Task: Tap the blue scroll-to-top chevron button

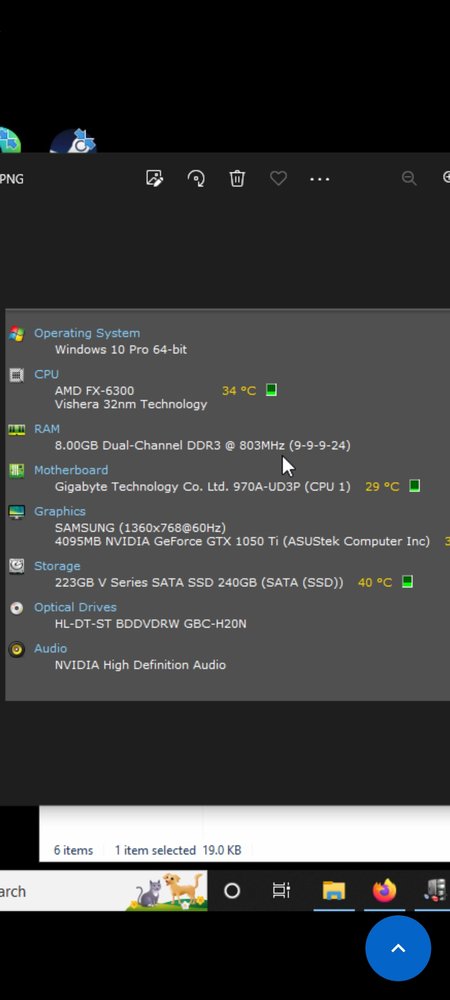Action: pyautogui.click(x=398, y=948)
